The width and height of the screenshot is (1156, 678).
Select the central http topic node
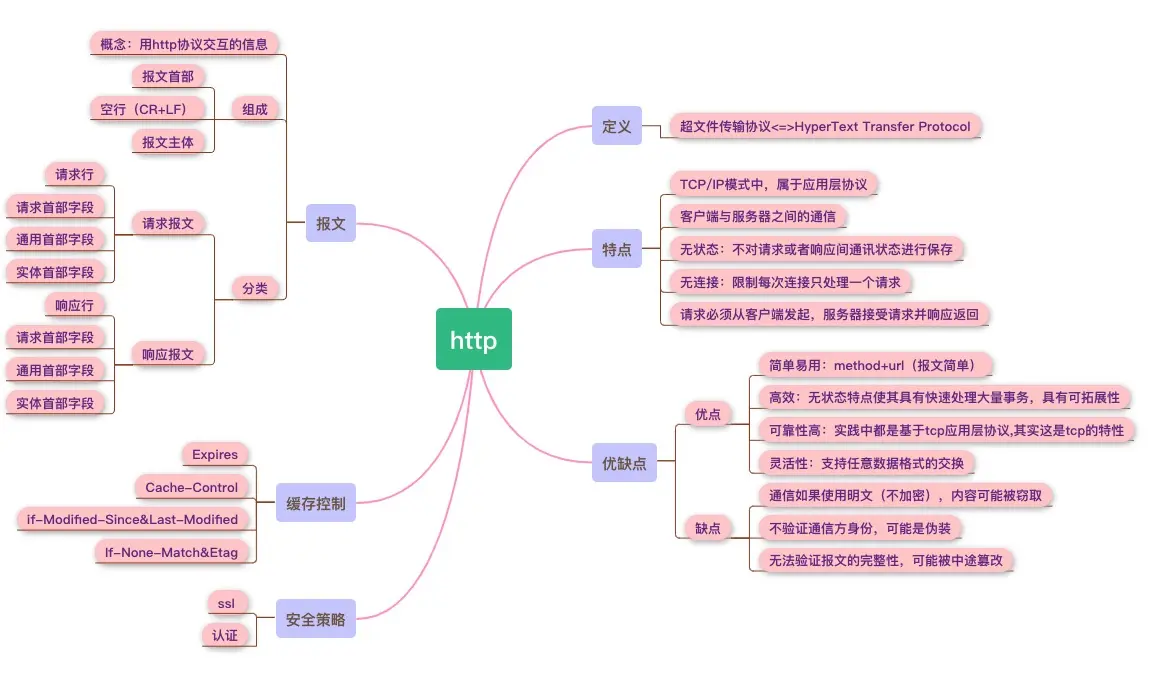point(473,339)
